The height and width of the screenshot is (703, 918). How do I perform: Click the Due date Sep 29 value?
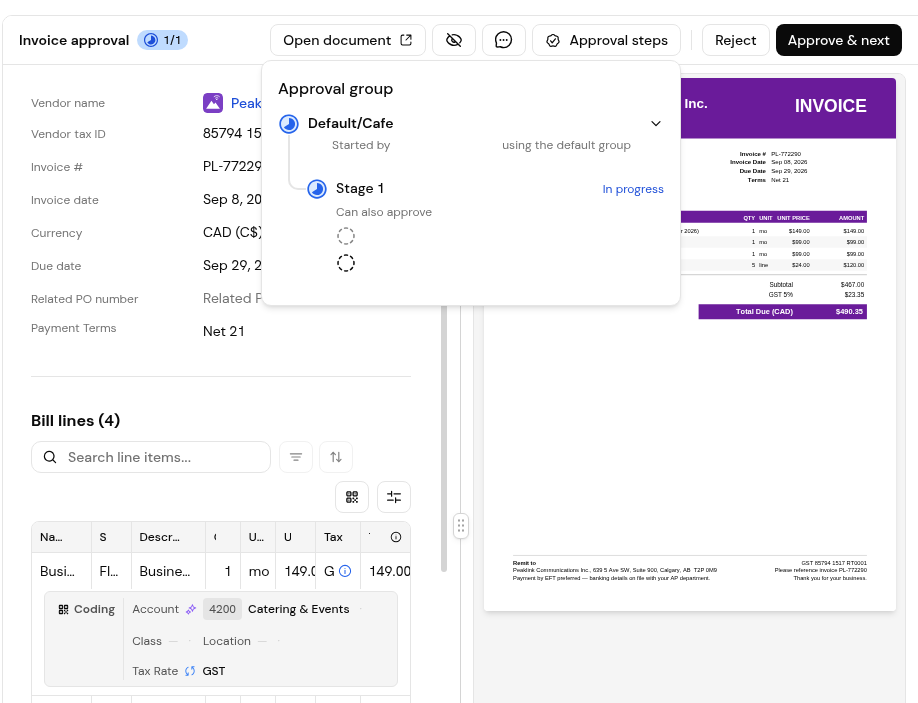[232, 265]
